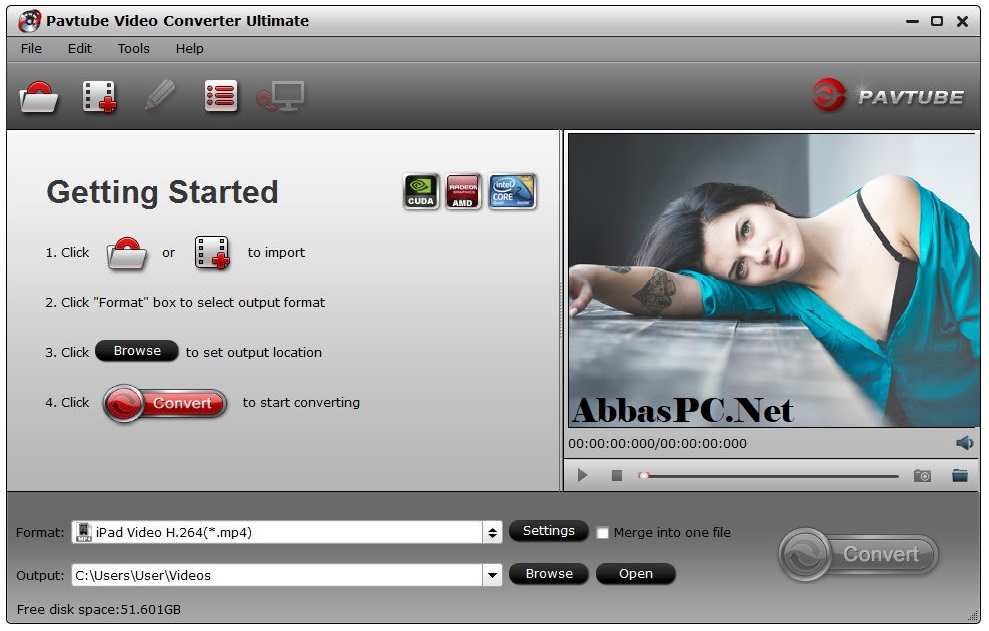
Task: Click the Pavtube logo in toolbar
Action: point(888,96)
